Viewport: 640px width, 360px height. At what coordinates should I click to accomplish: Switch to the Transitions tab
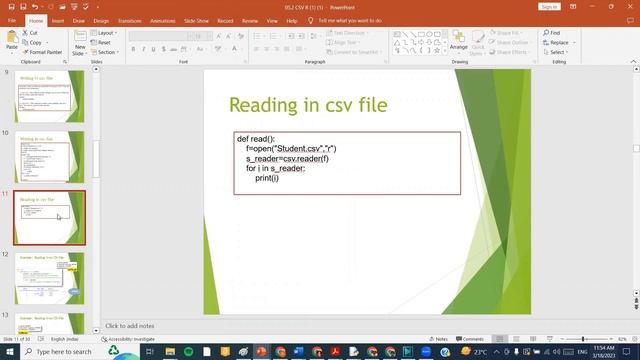(x=129, y=20)
